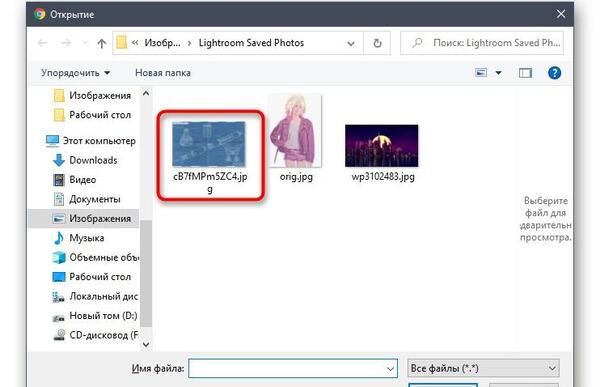Screen dimensions: 600x387
Task: Select the Изобр... breadcrumb segment
Action: (x=162, y=43)
